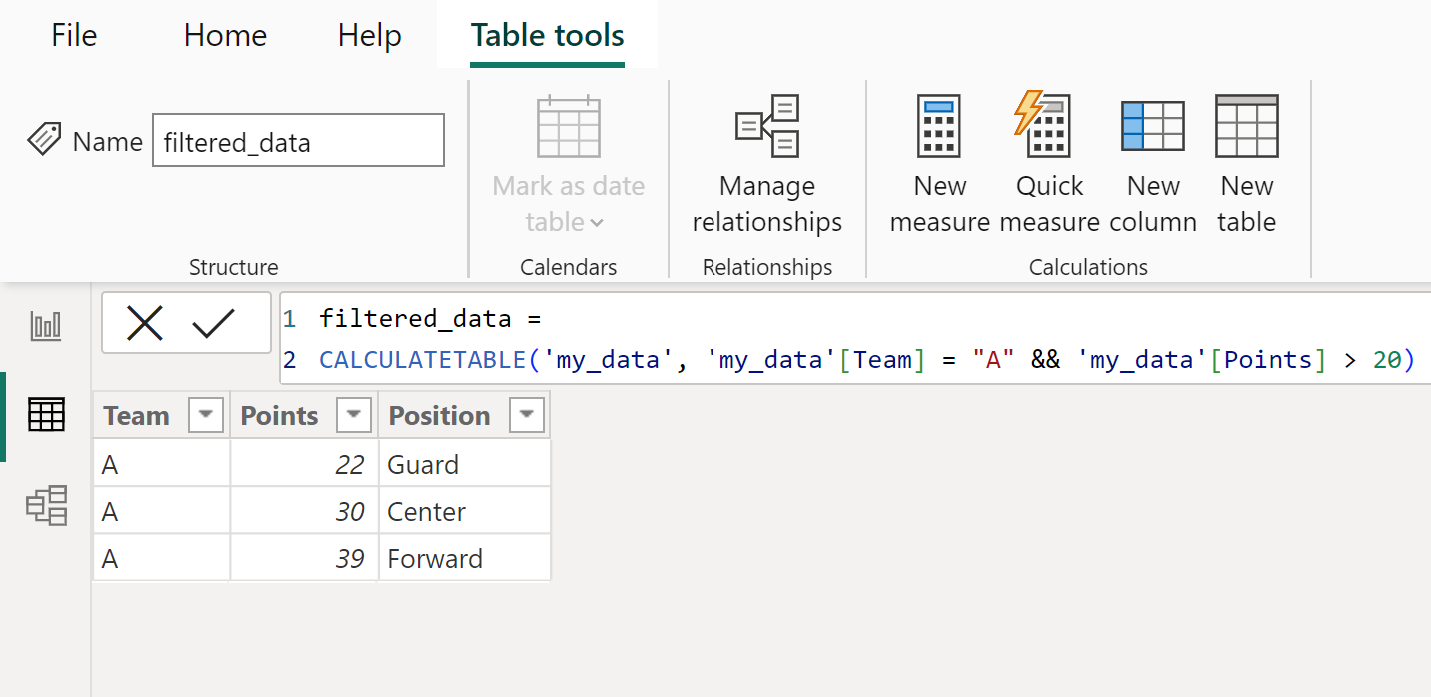Viewport: 1431px width, 697px height.
Task: Add a New column via its icon
Action: pyautogui.click(x=1152, y=126)
